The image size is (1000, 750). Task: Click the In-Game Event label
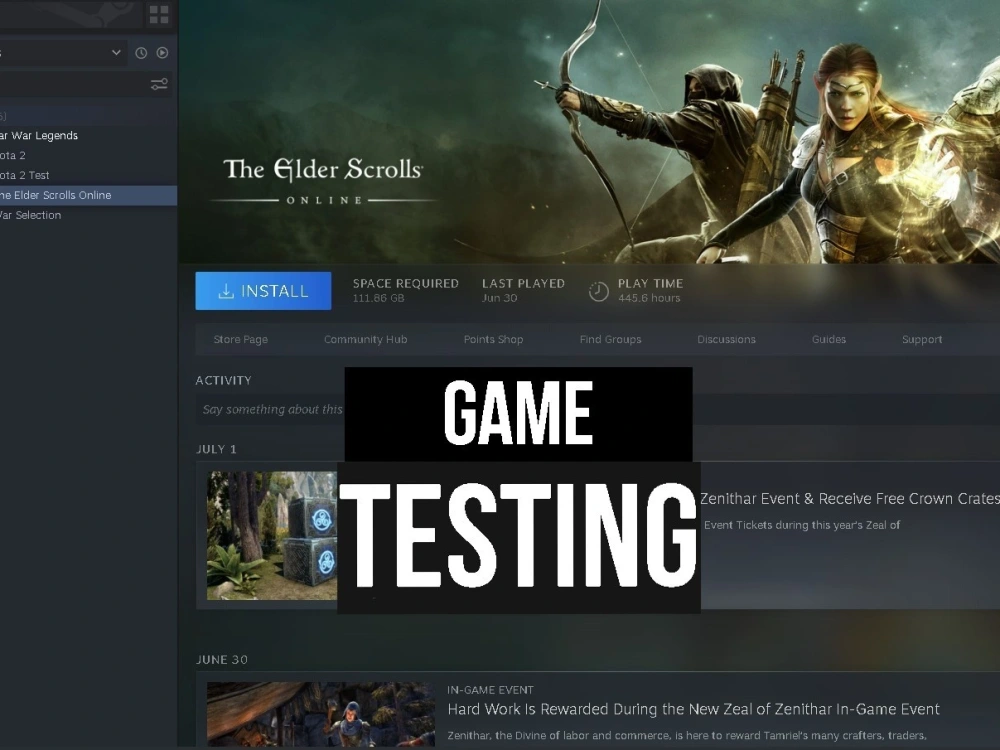tap(490, 690)
